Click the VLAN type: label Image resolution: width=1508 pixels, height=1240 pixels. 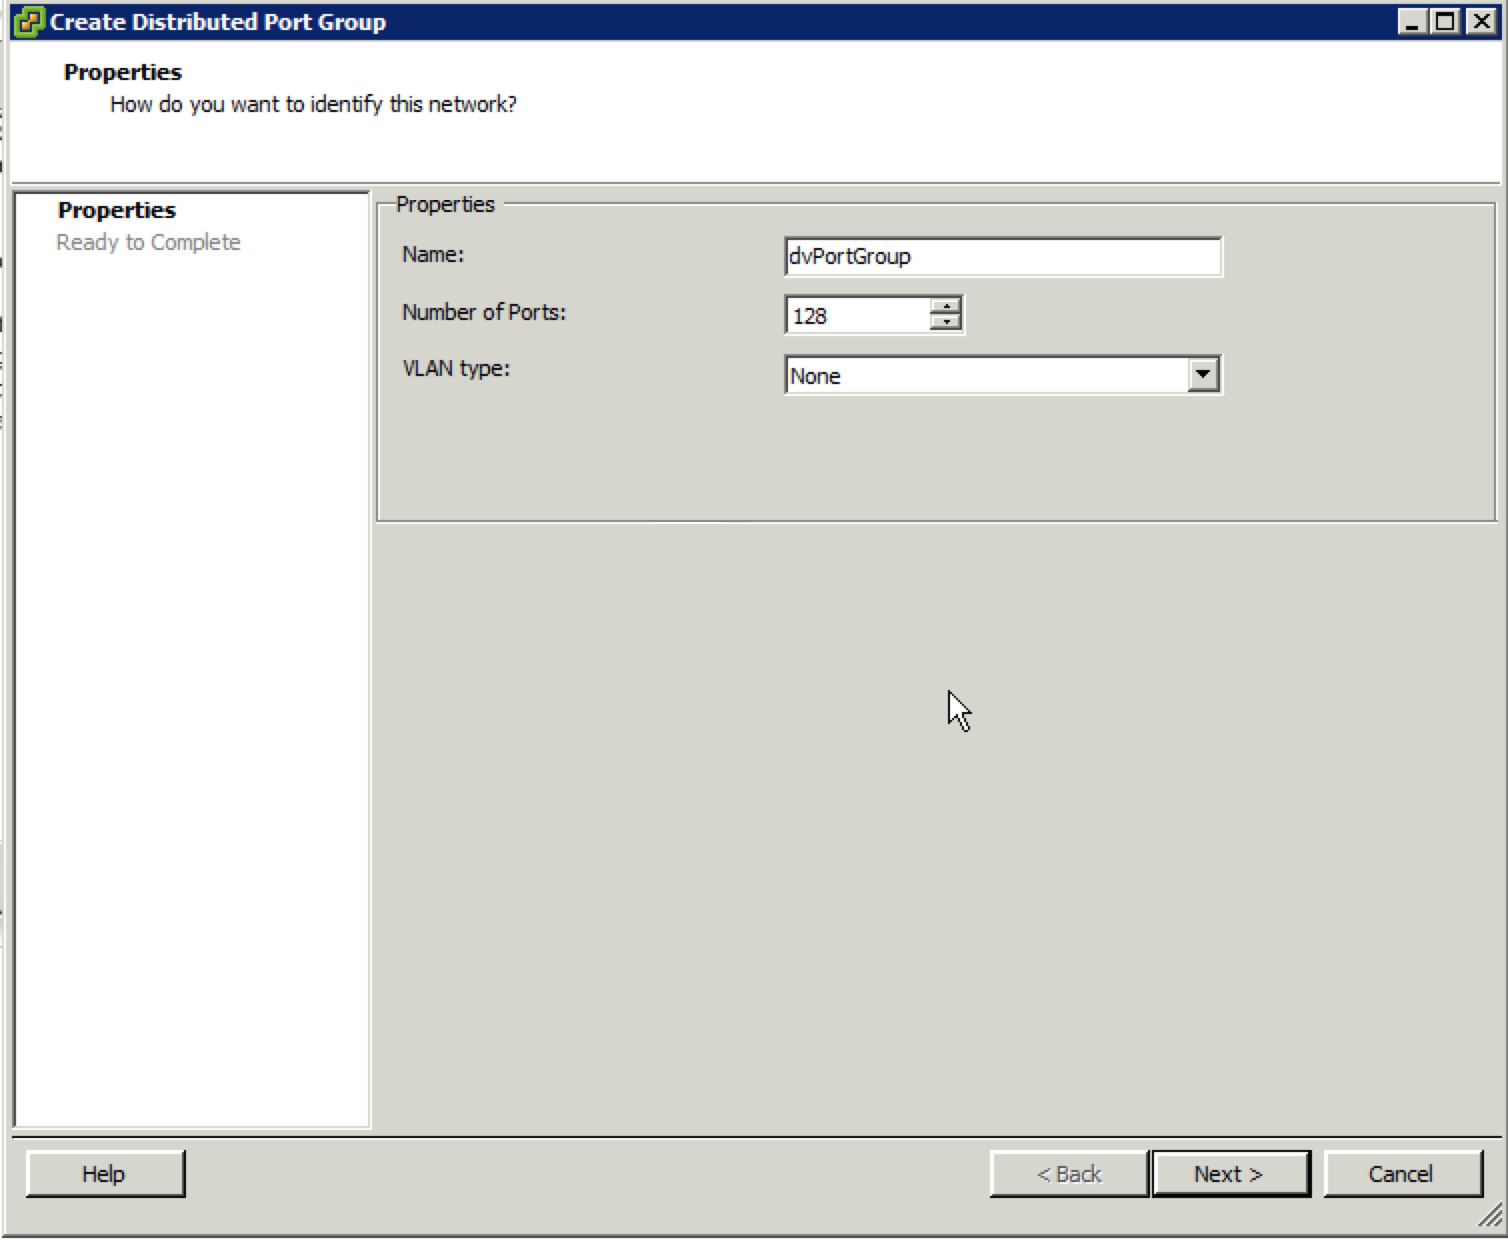(456, 369)
